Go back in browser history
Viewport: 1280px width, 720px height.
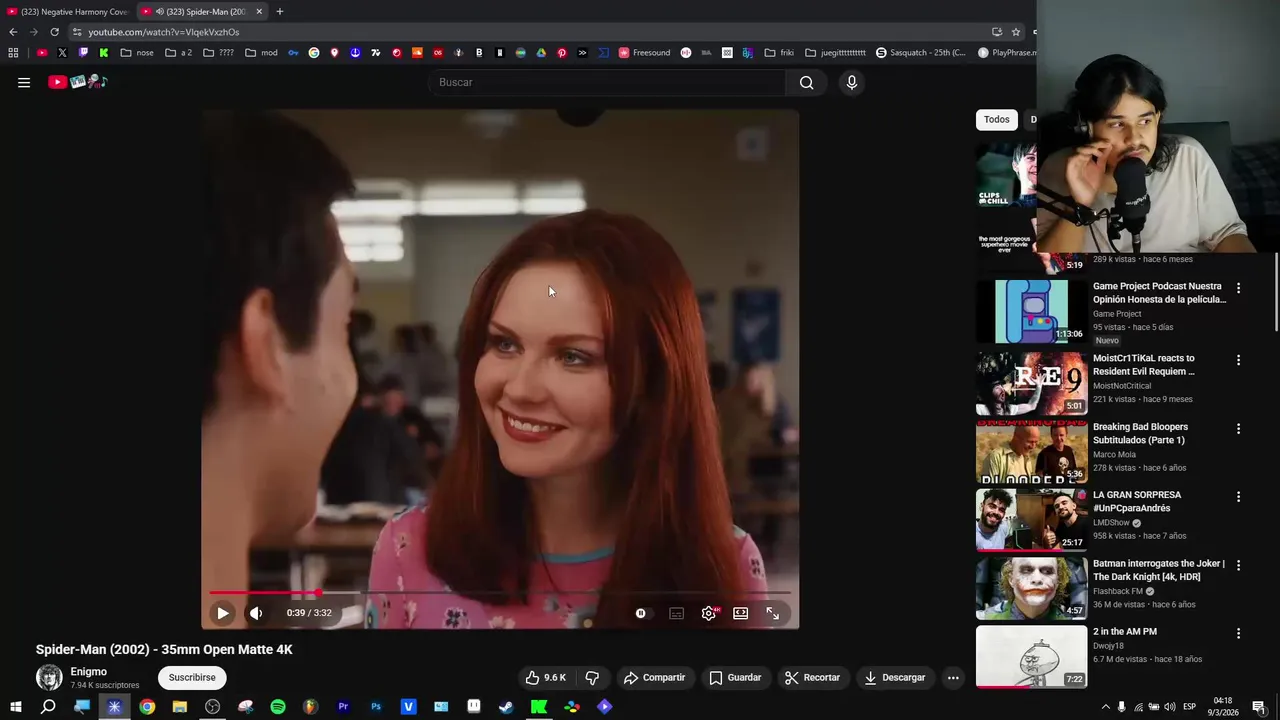coord(13,32)
